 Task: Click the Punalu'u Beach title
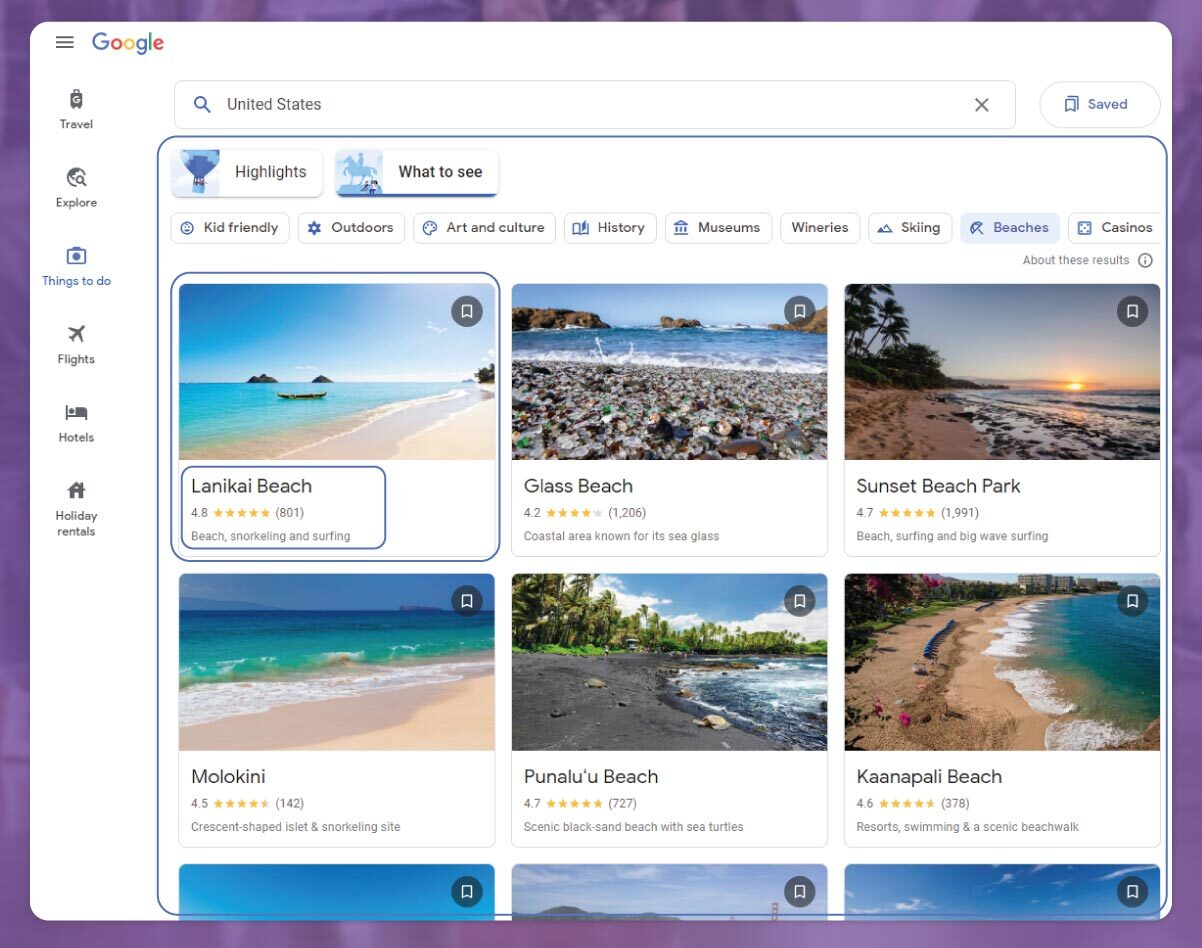(x=591, y=776)
